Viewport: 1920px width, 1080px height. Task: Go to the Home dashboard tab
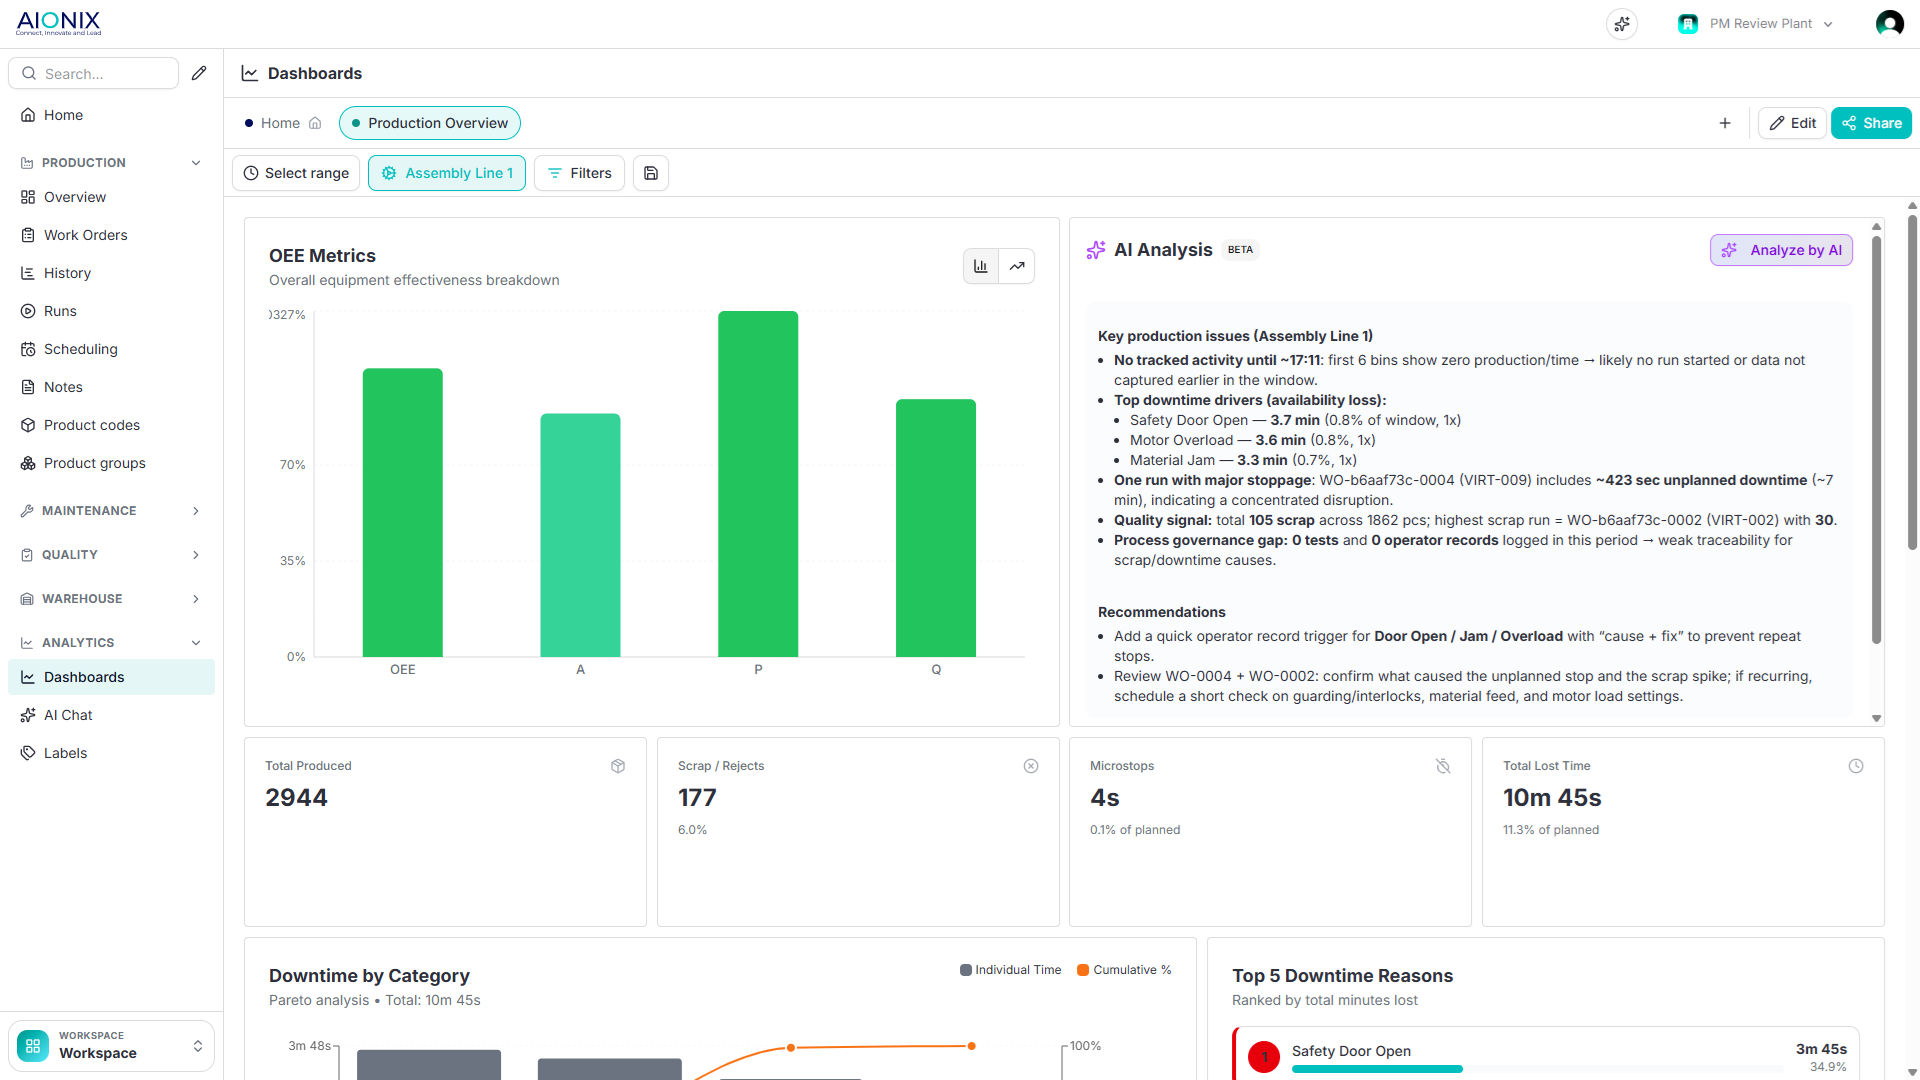coord(283,123)
